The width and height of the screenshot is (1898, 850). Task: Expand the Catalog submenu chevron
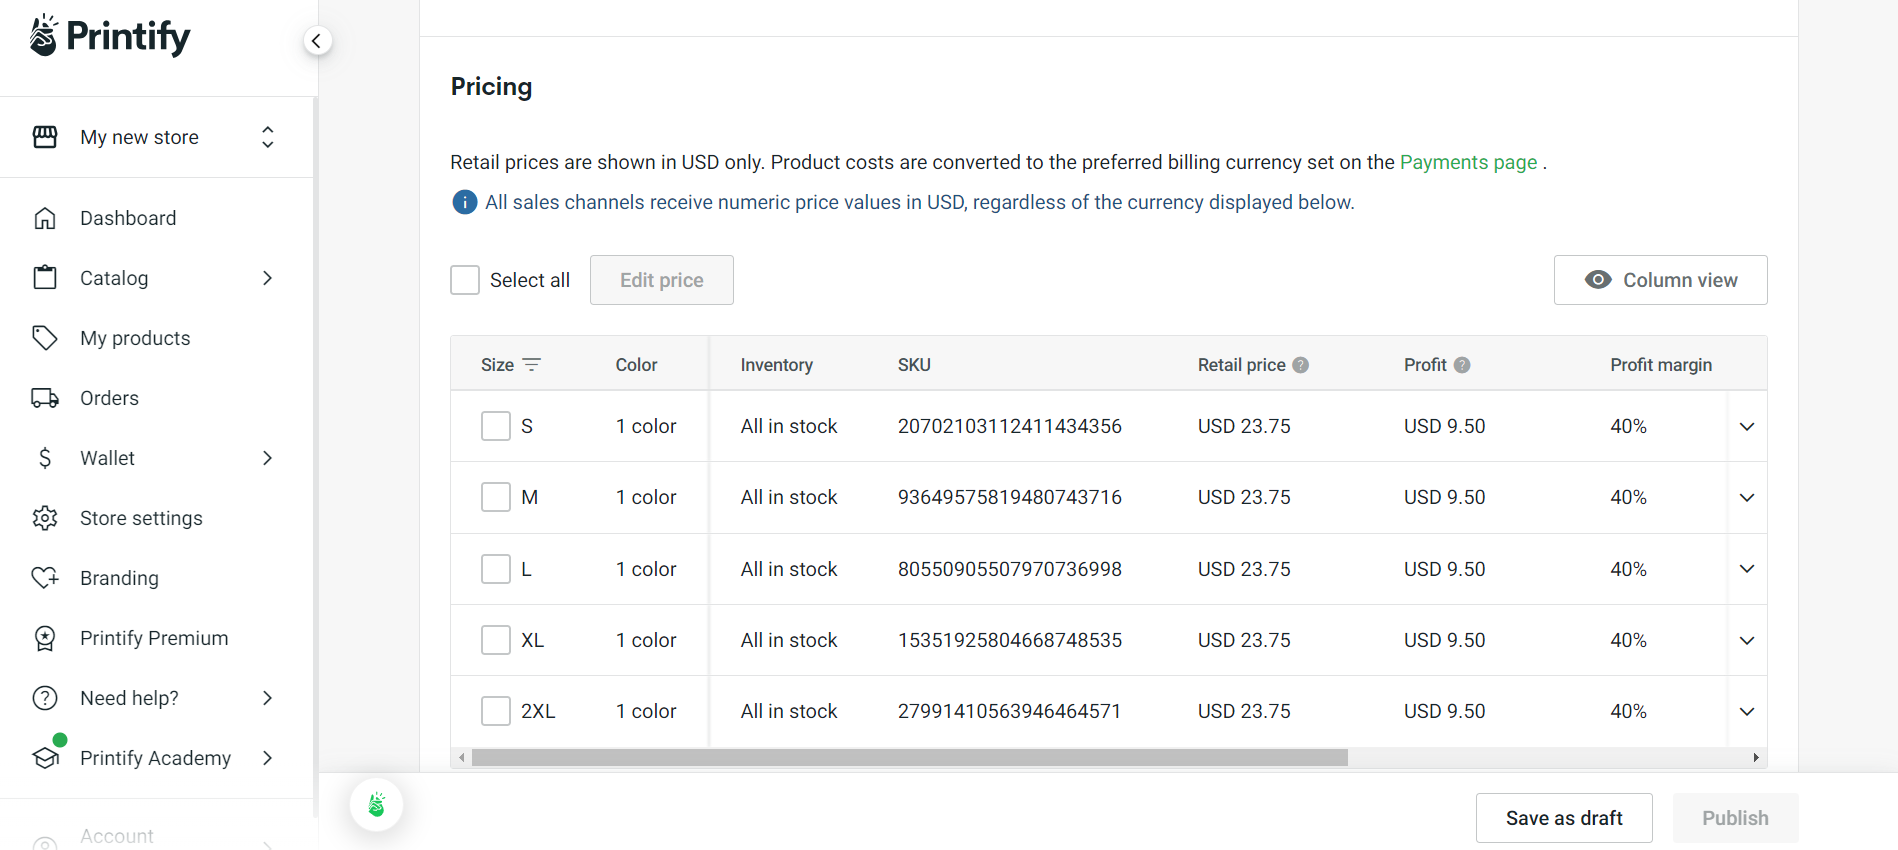[x=267, y=278]
